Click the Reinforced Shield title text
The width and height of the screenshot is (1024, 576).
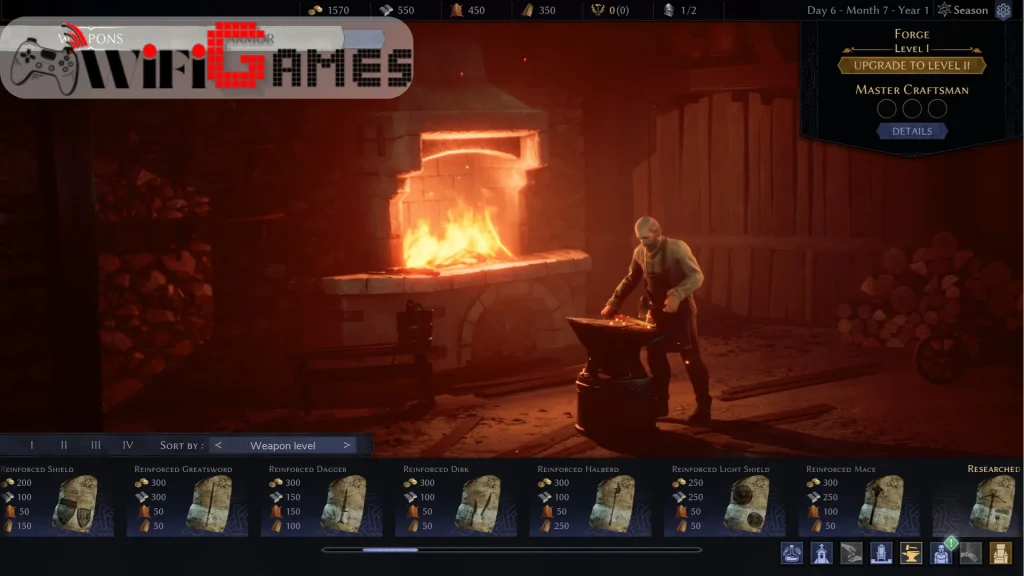tap(37, 469)
